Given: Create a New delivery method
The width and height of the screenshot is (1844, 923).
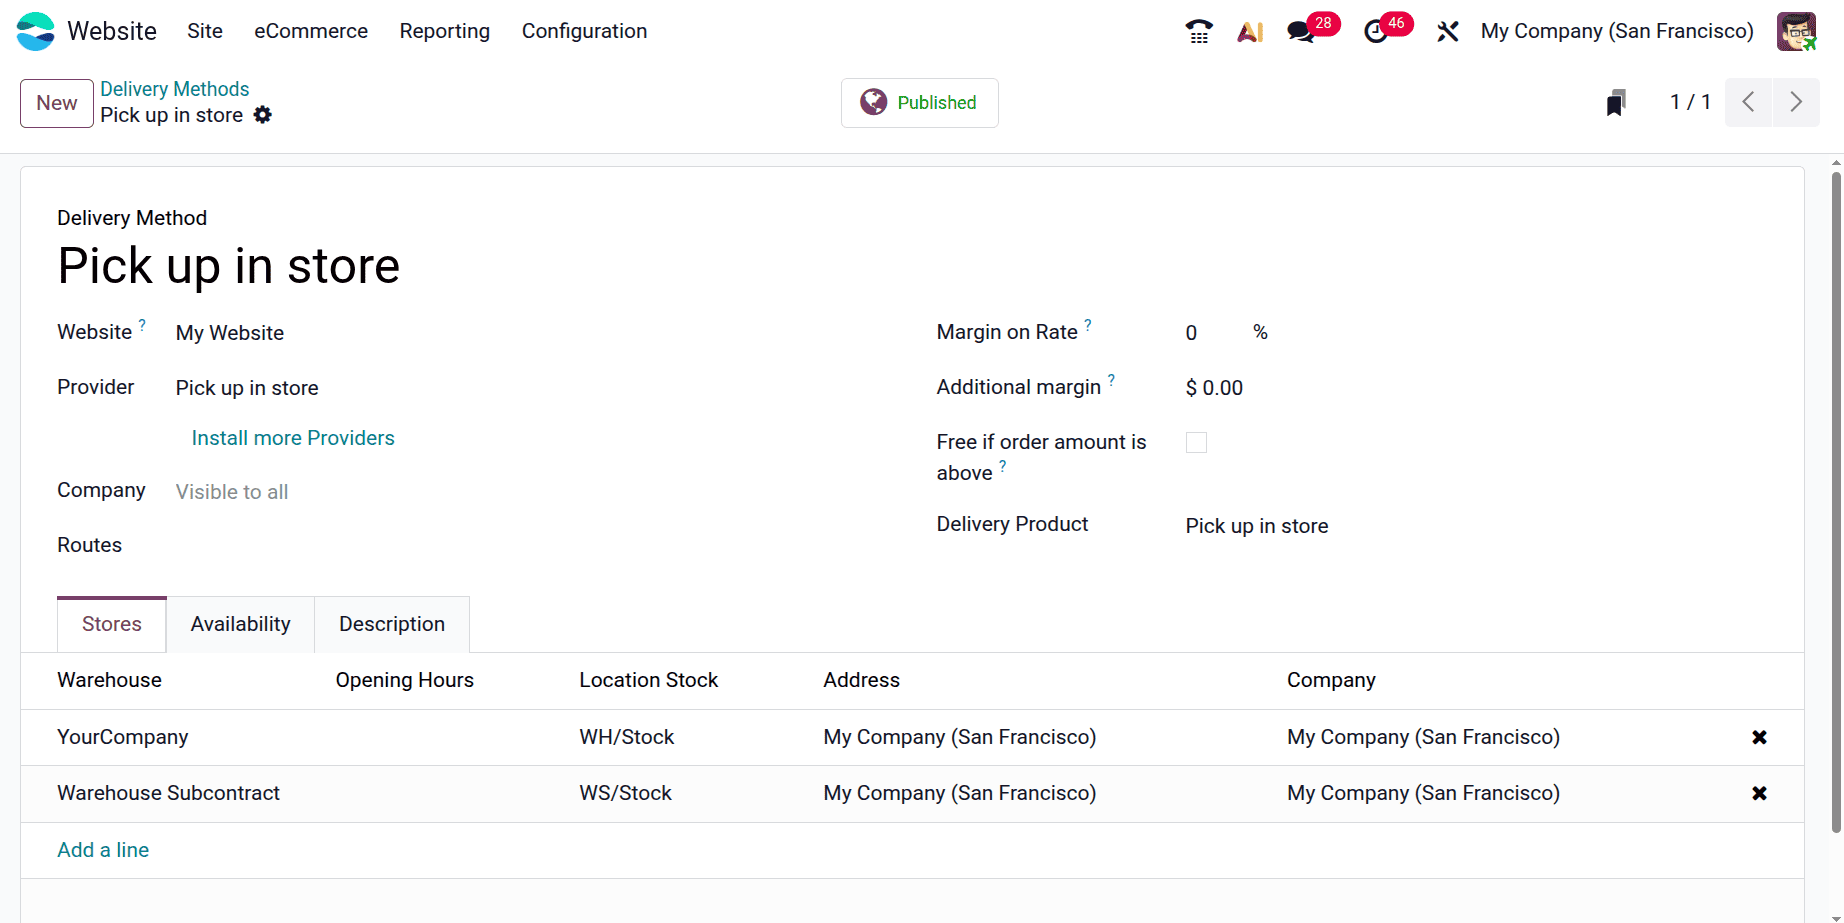Looking at the screenshot, I should [x=57, y=103].
